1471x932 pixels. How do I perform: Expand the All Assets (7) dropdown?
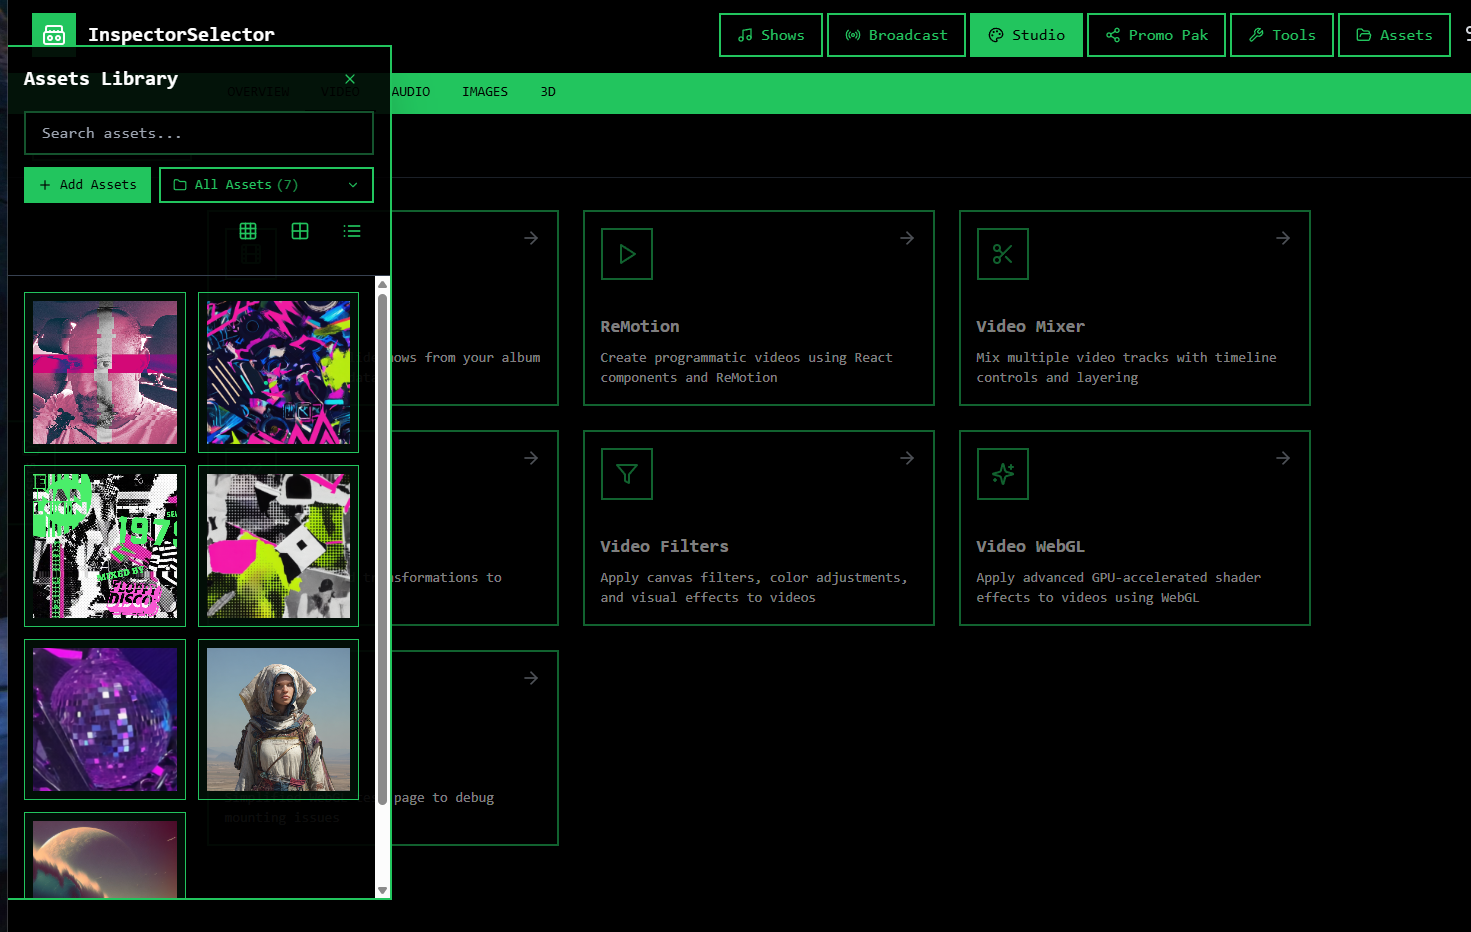[x=266, y=185]
